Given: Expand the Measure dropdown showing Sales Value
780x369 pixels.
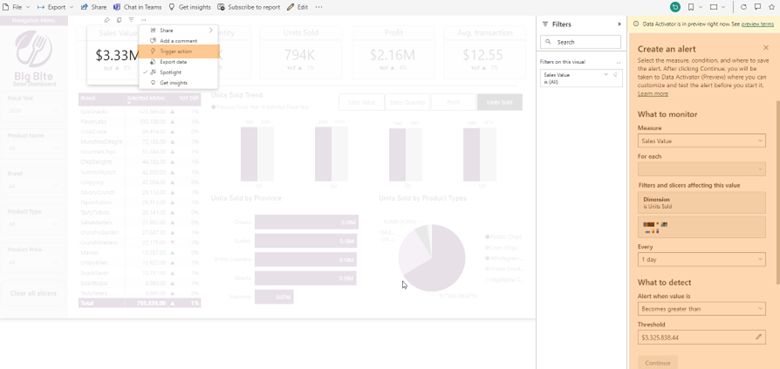Looking at the screenshot, I should [x=701, y=141].
